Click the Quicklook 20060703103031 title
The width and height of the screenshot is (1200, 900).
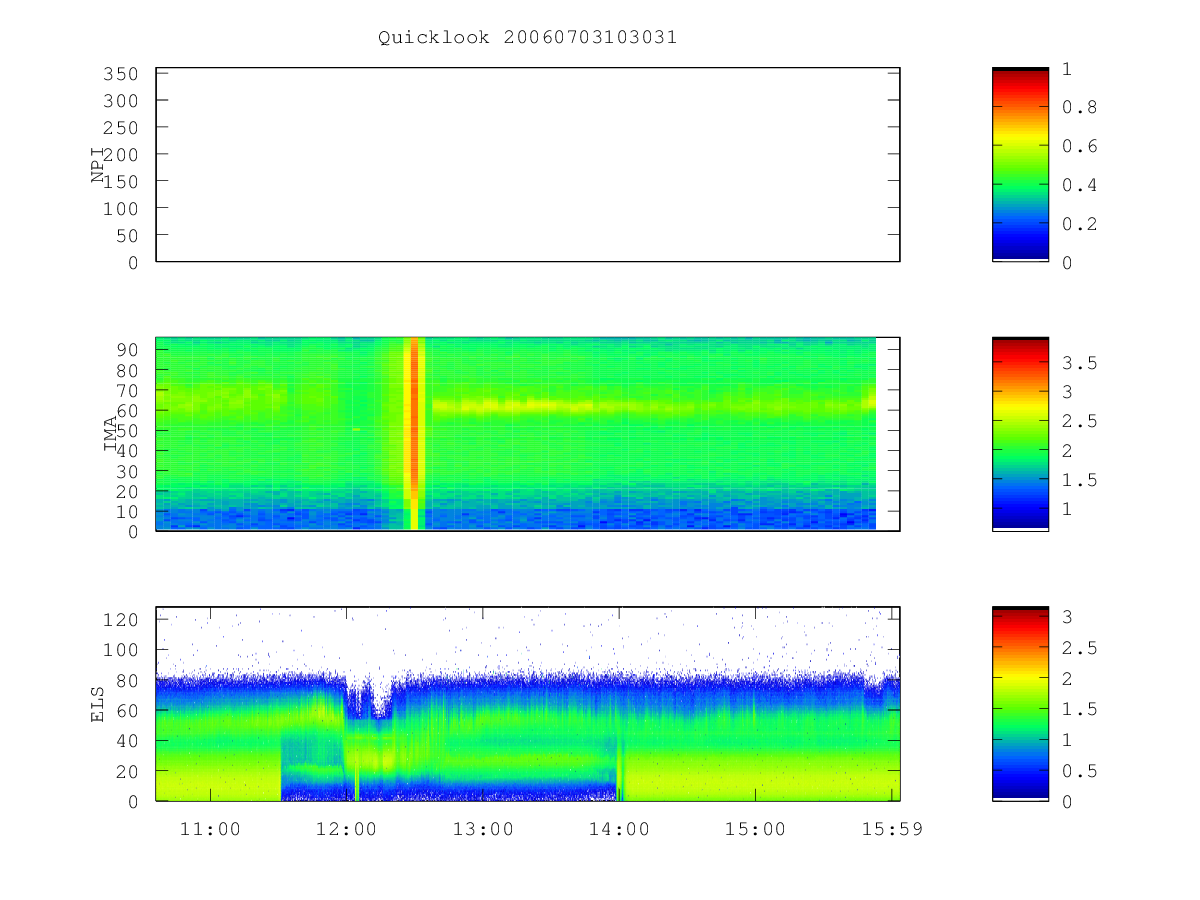pyautogui.click(x=527, y=37)
